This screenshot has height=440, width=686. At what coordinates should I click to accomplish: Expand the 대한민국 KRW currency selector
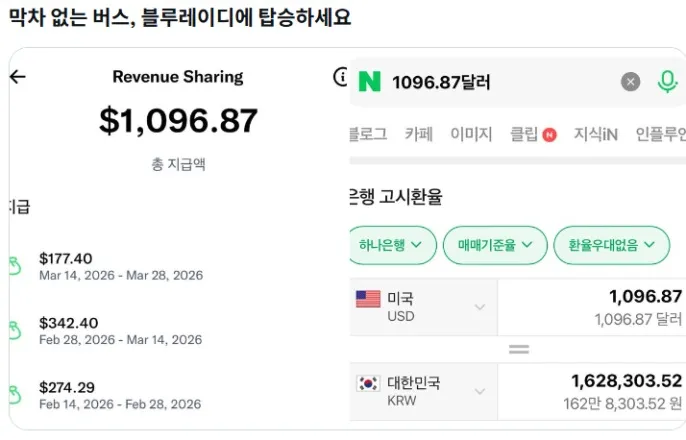(479, 392)
